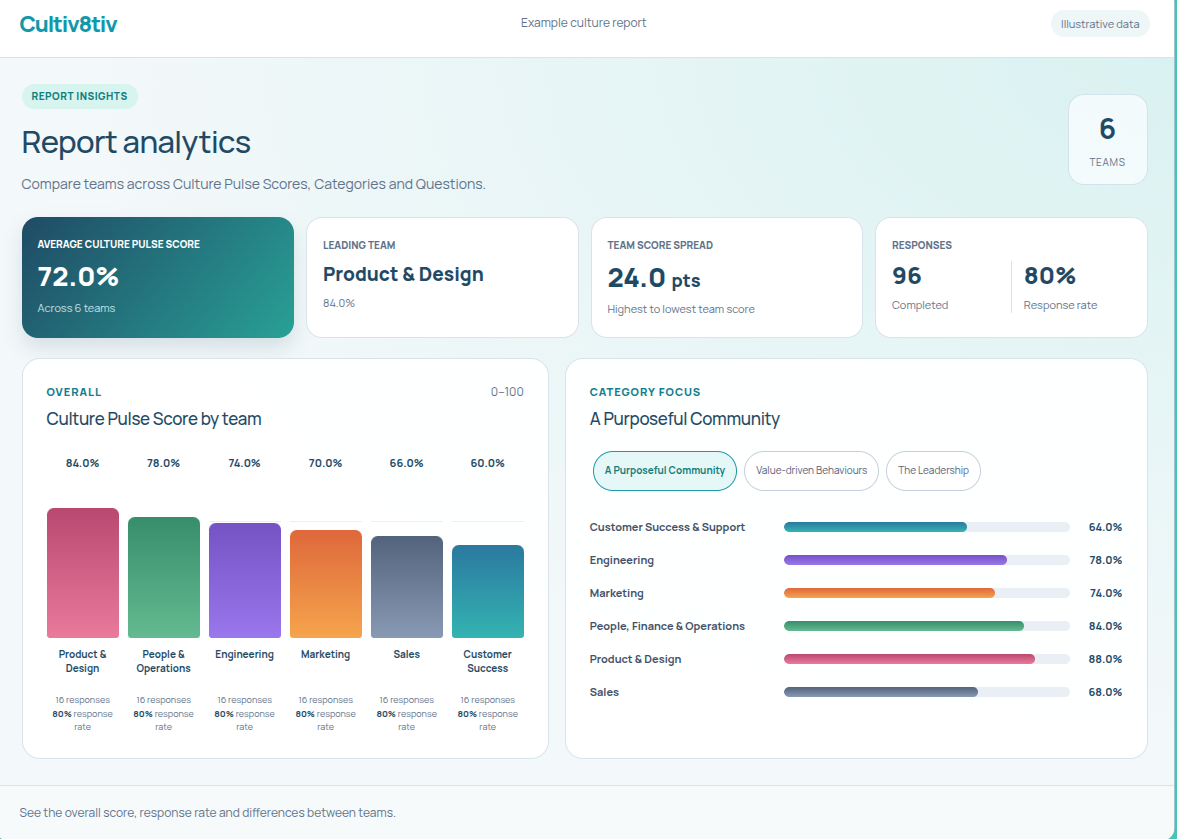
Task: Click the Team Score Spread card
Action: point(727,277)
